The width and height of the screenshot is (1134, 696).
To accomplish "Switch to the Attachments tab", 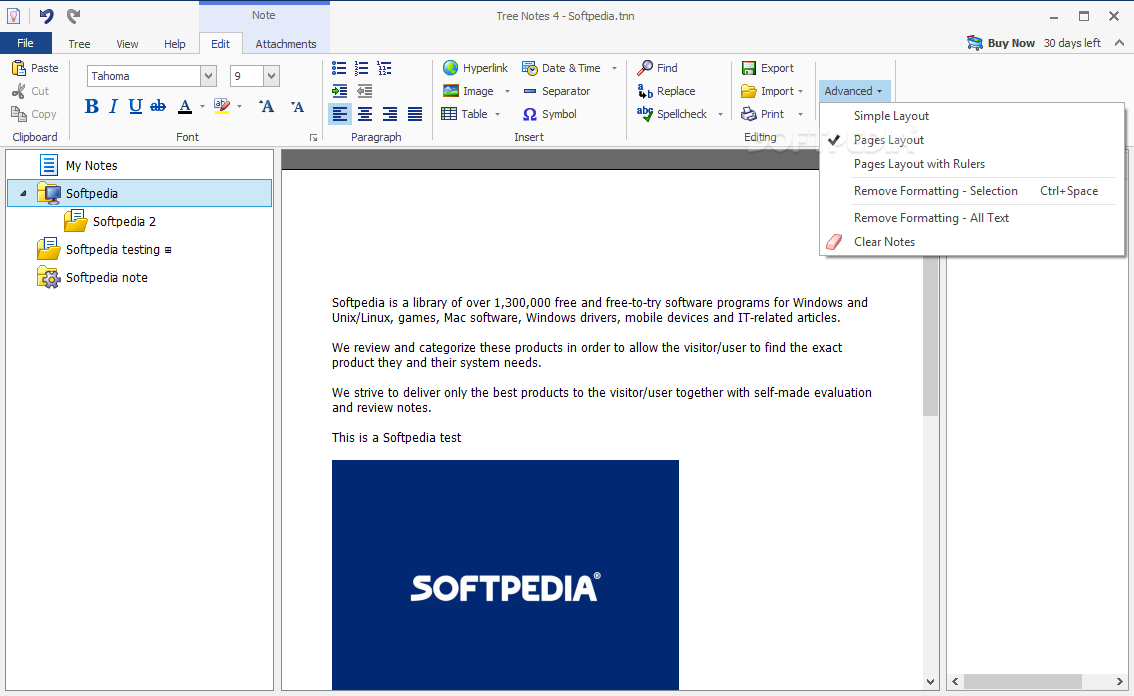I will click(x=286, y=44).
